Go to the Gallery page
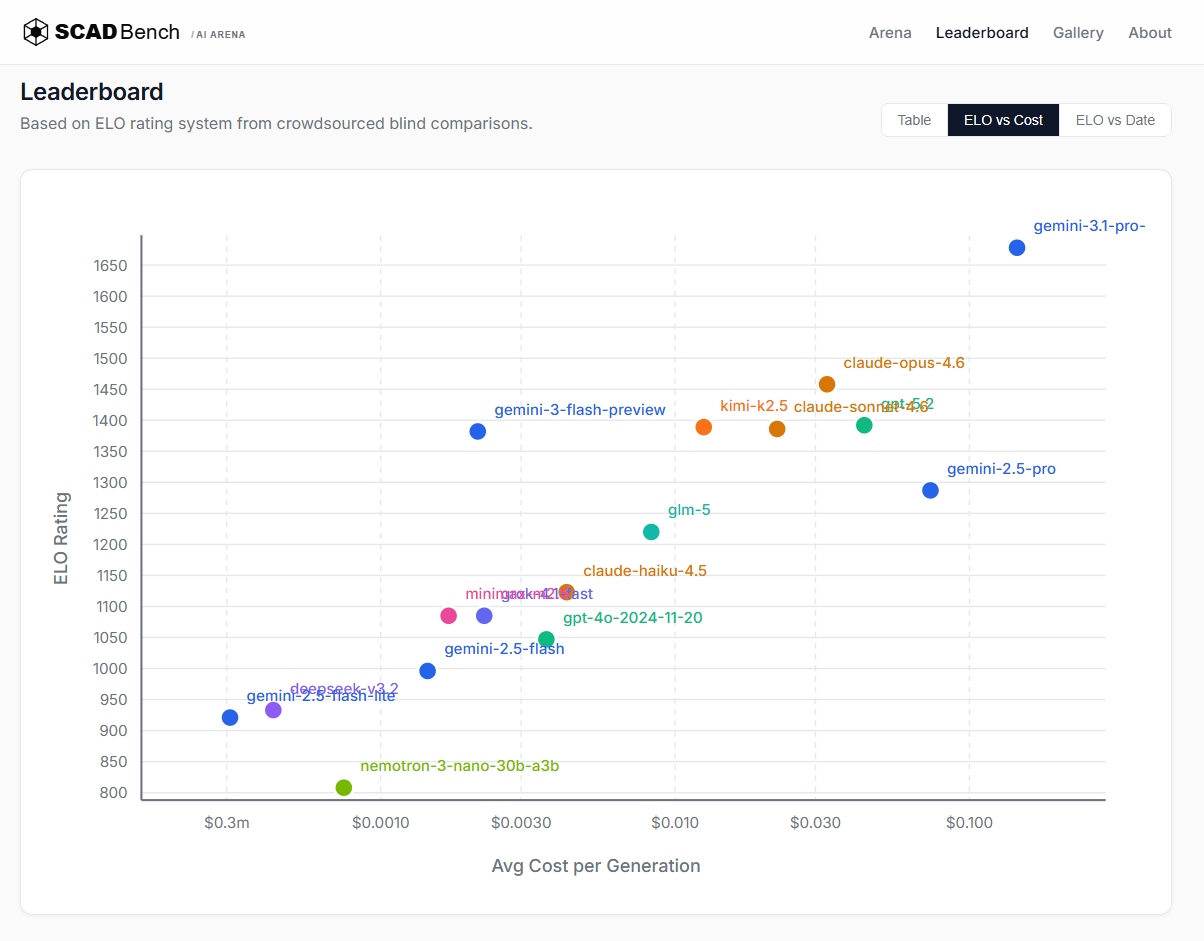 tap(1078, 33)
